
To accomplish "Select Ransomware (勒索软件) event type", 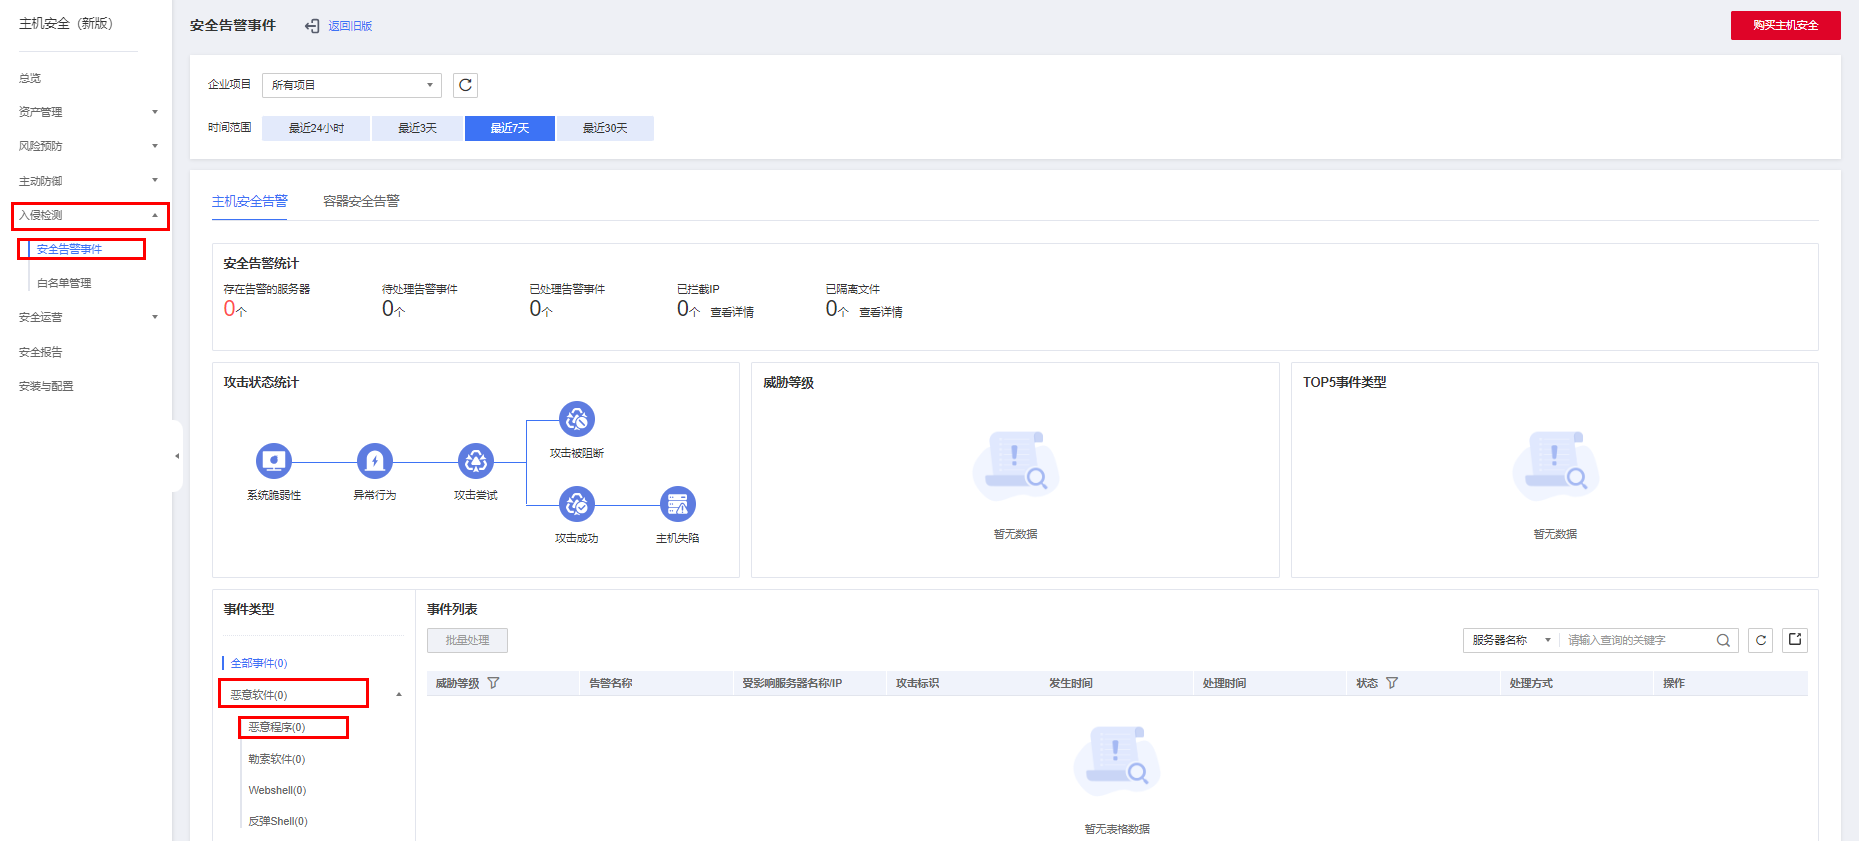I will pyautogui.click(x=276, y=759).
